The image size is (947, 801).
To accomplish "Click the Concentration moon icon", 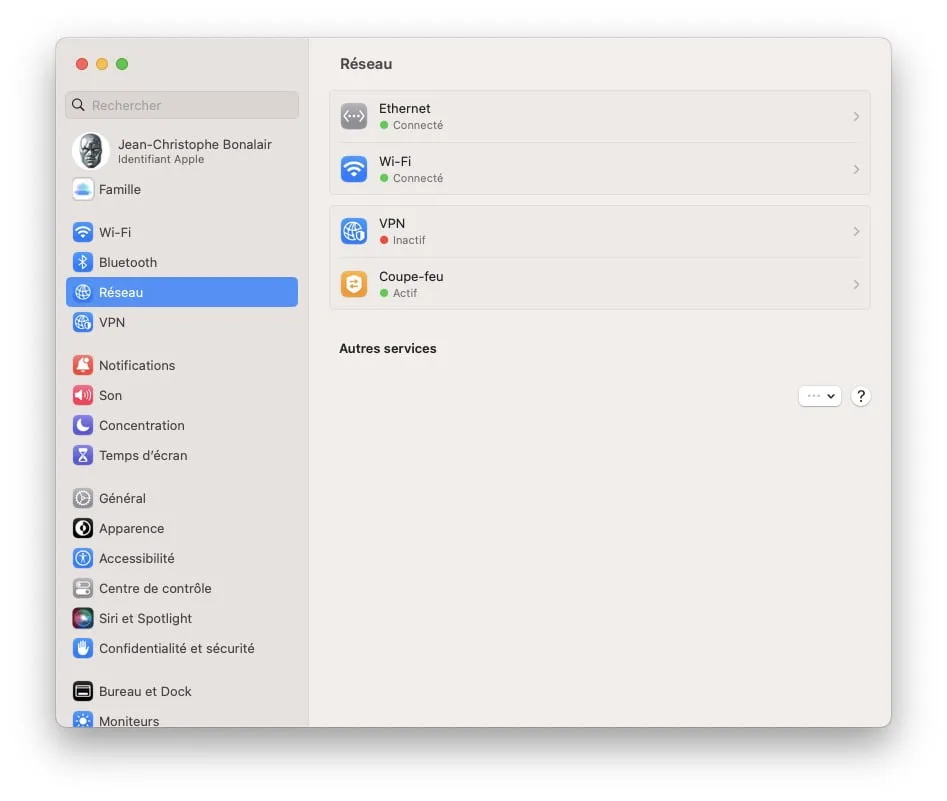I will 83,425.
